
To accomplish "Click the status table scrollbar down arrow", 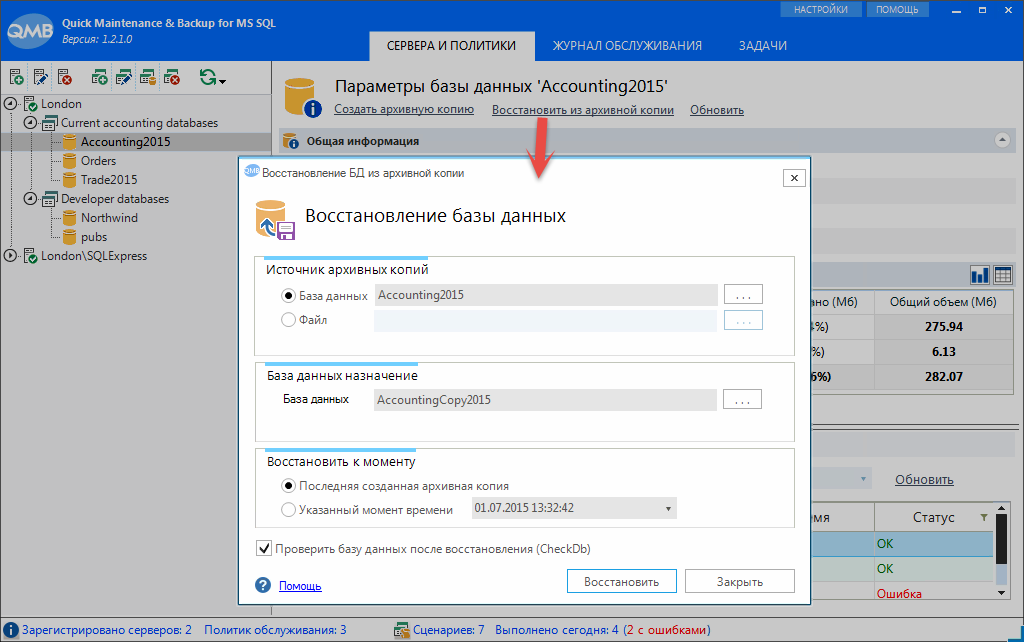I will (1002, 592).
